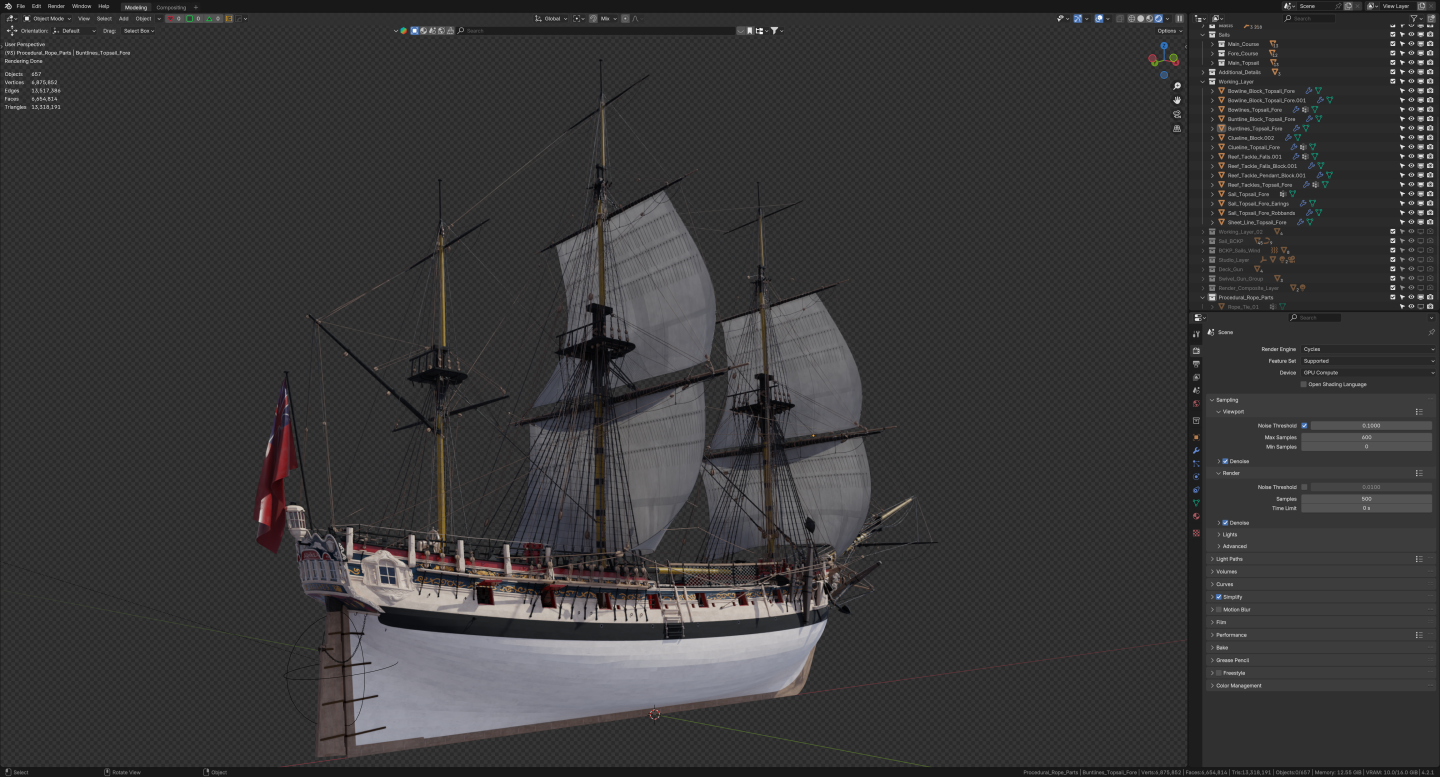Open the Device dropdown showing GPU Compute
Screen dimensions: 1440x777
point(1367,372)
